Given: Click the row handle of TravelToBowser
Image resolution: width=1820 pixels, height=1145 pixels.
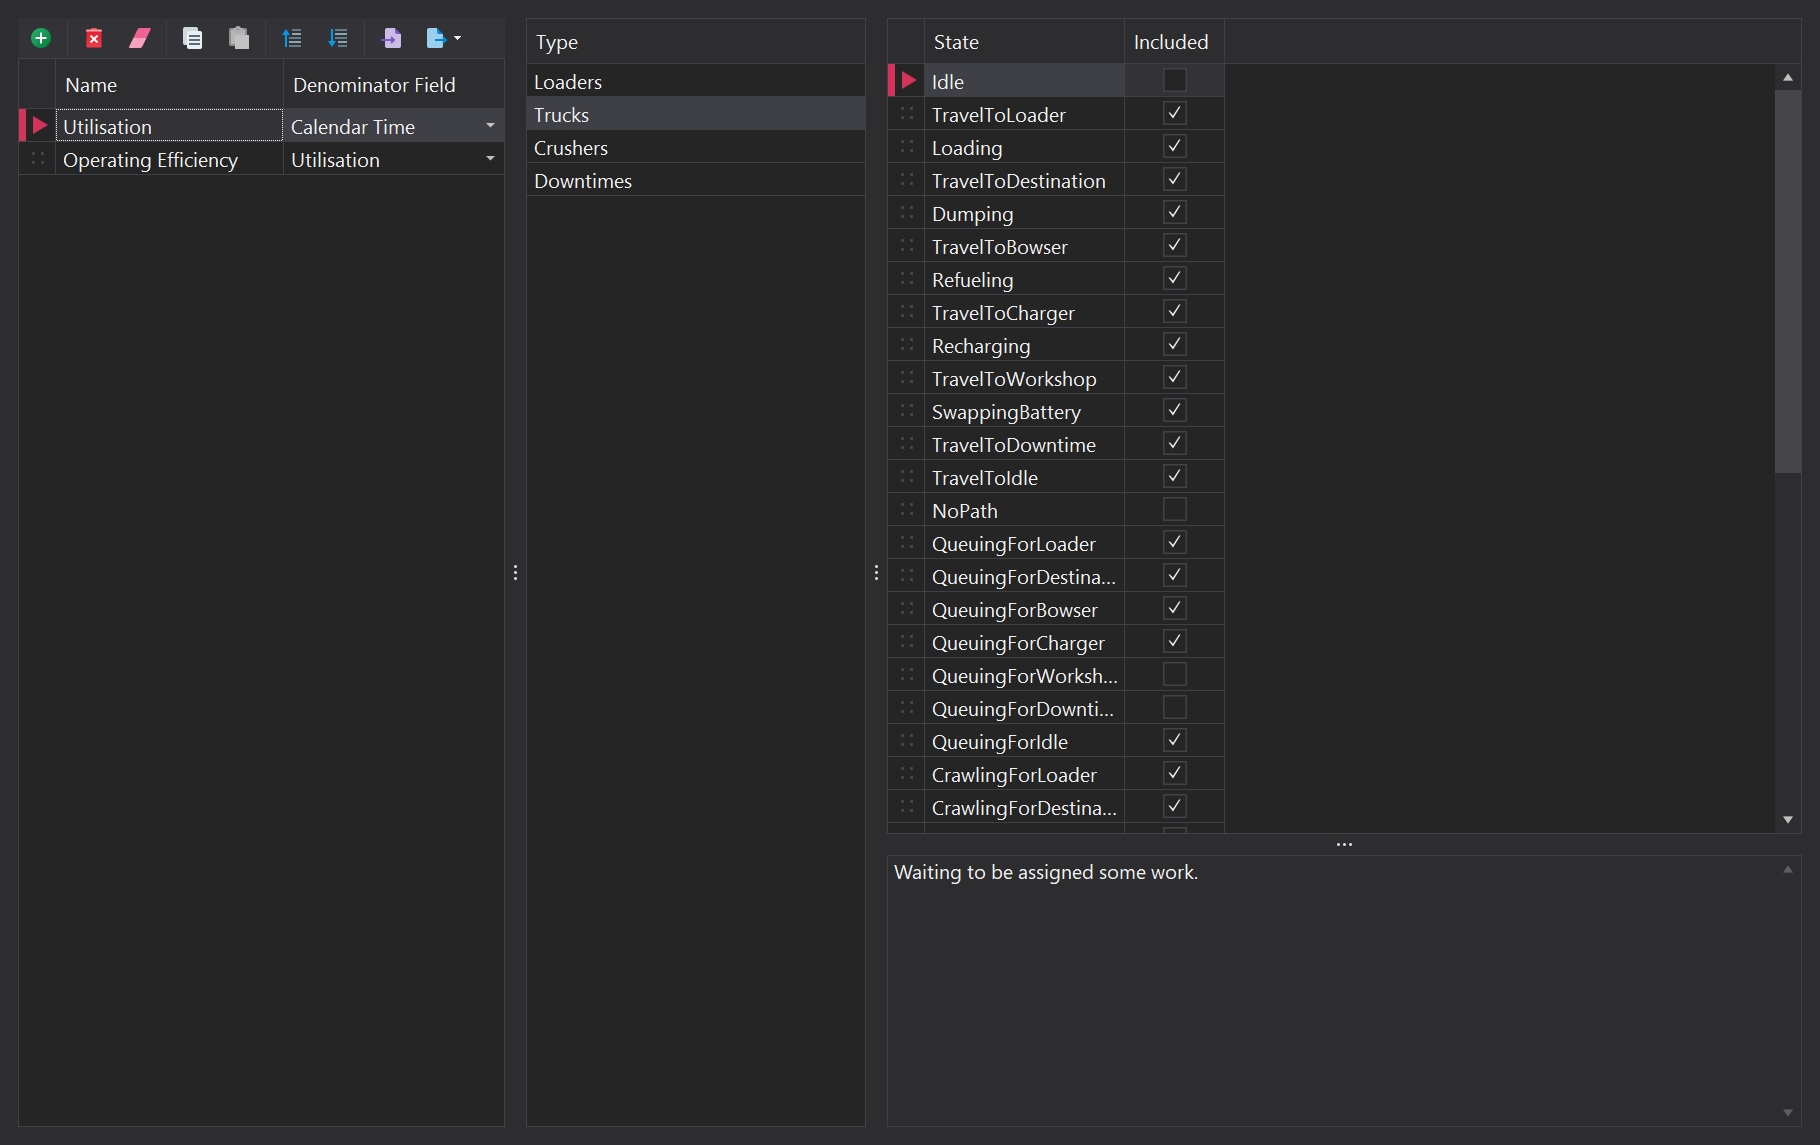Looking at the screenshot, I should [907, 246].
